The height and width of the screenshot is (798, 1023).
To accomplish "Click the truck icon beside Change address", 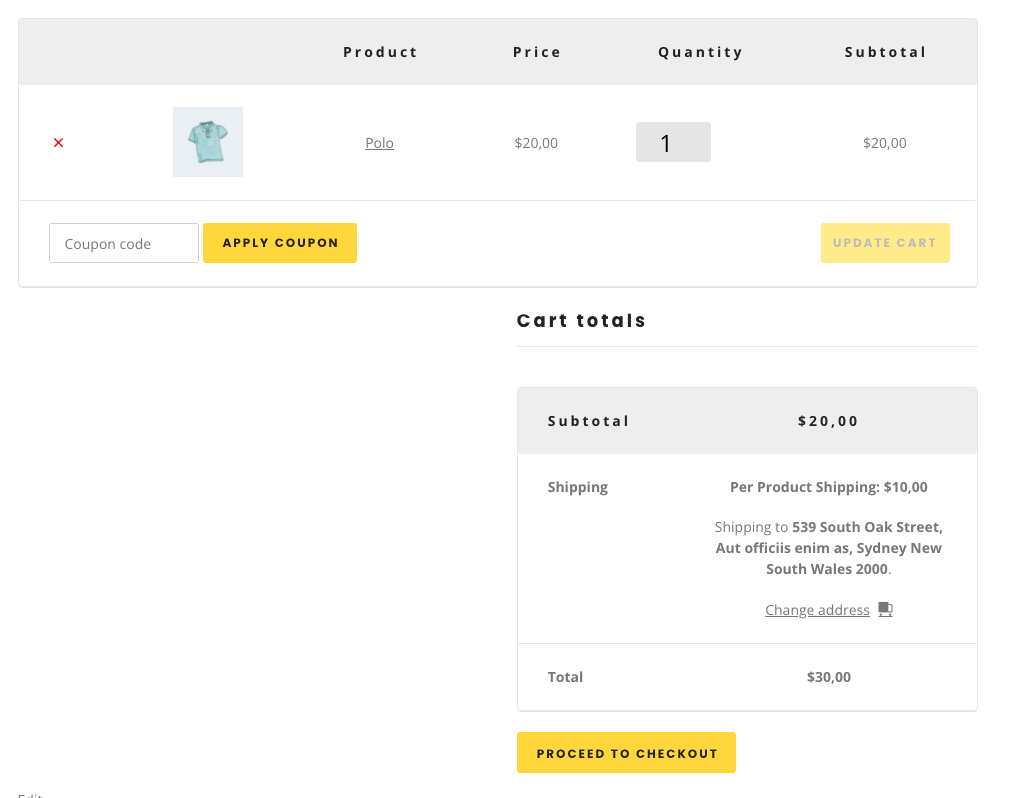I will (885, 609).
